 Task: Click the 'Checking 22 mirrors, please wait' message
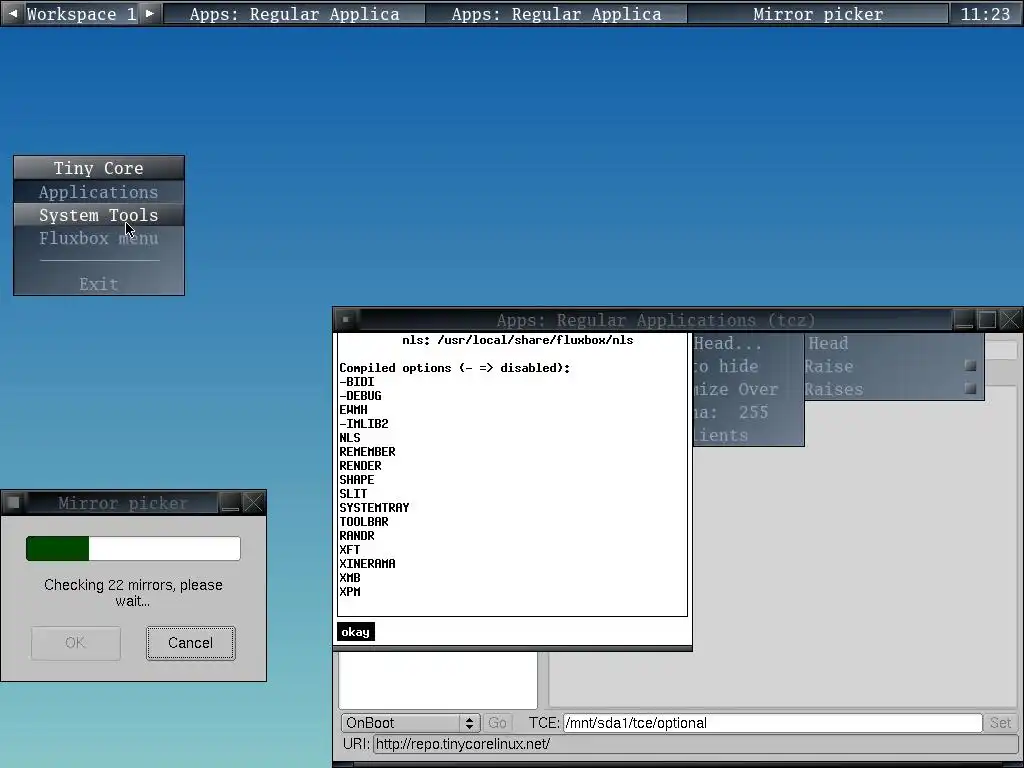click(133, 593)
